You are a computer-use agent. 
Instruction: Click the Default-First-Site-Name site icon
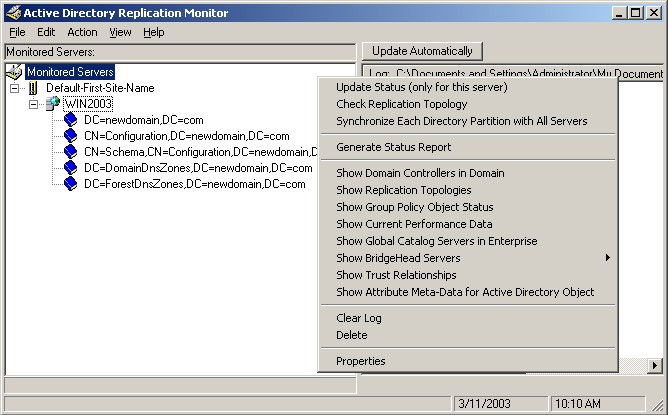pyautogui.click(x=33, y=88)
